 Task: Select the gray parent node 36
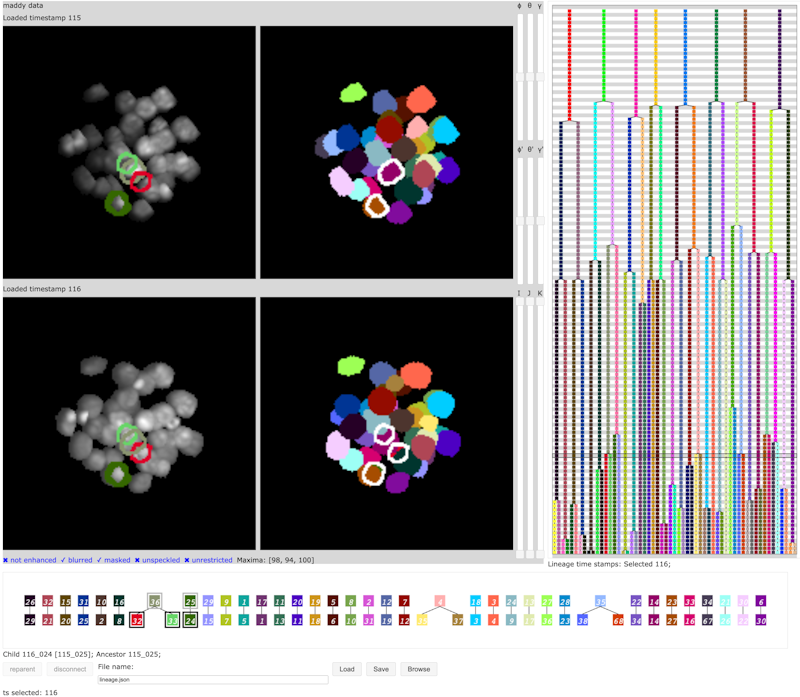tap(155, 602)
